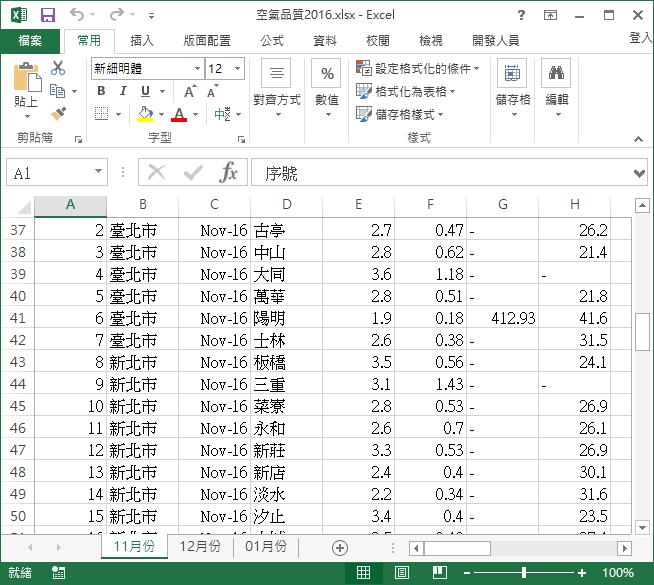Click the 100% zoom level button
654x585 pixels.
tap(618, 573)
